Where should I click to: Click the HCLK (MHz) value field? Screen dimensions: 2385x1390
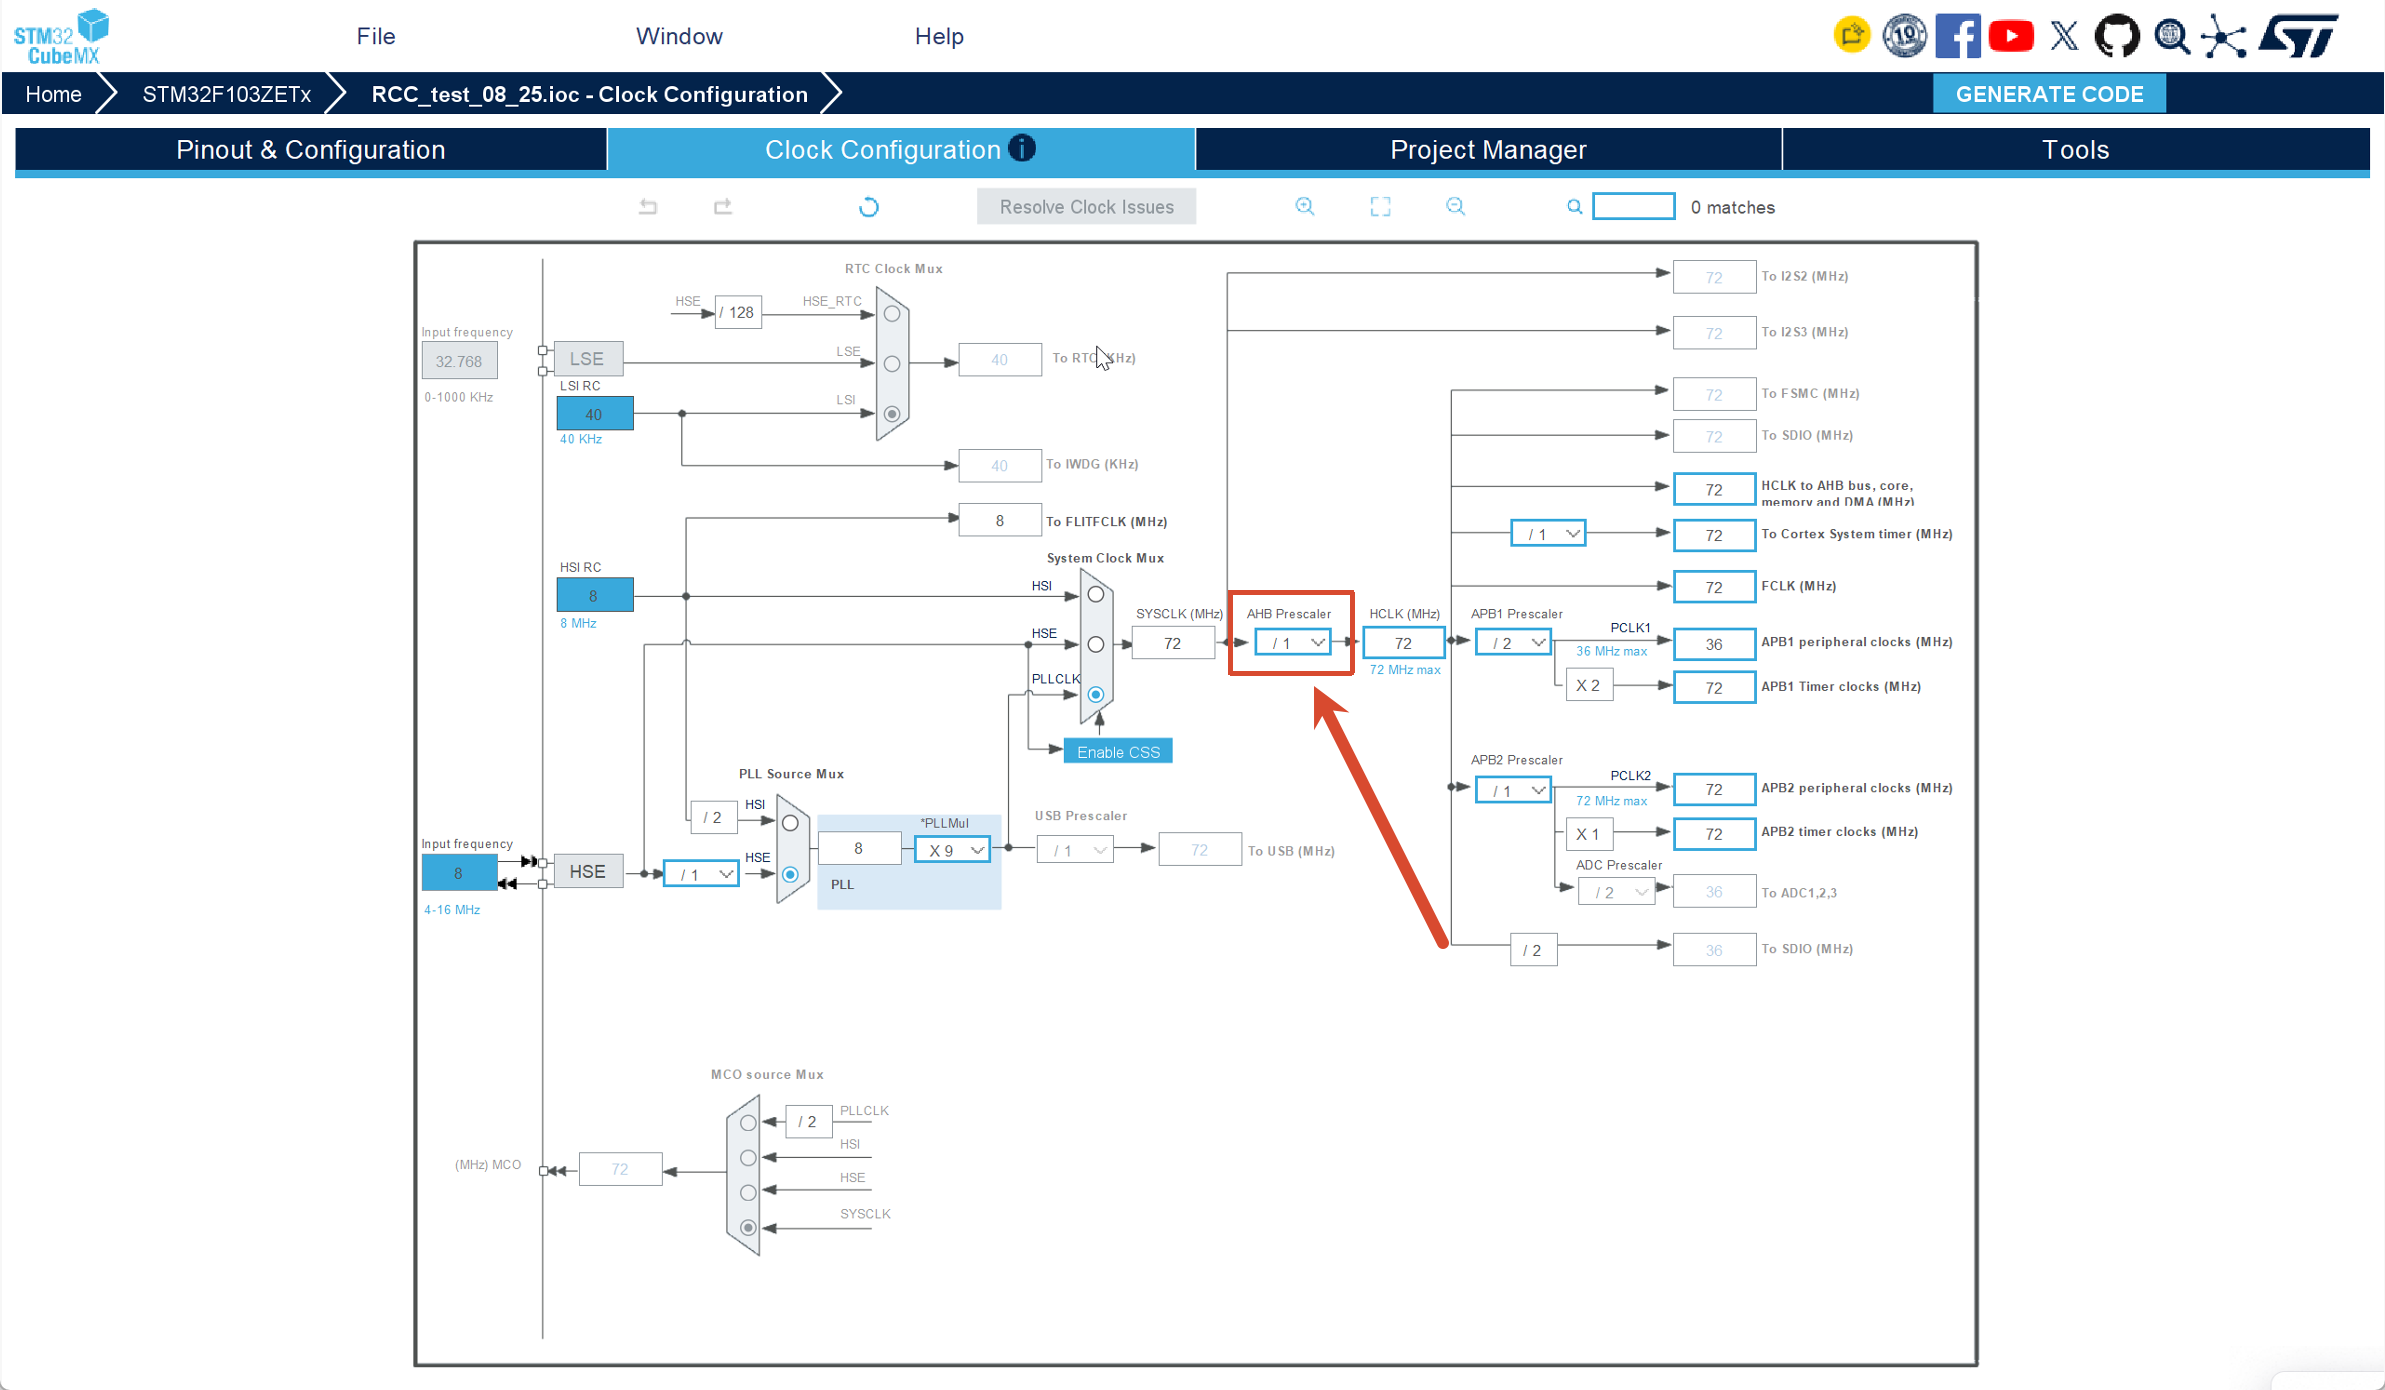click(x=1404, y=643)
